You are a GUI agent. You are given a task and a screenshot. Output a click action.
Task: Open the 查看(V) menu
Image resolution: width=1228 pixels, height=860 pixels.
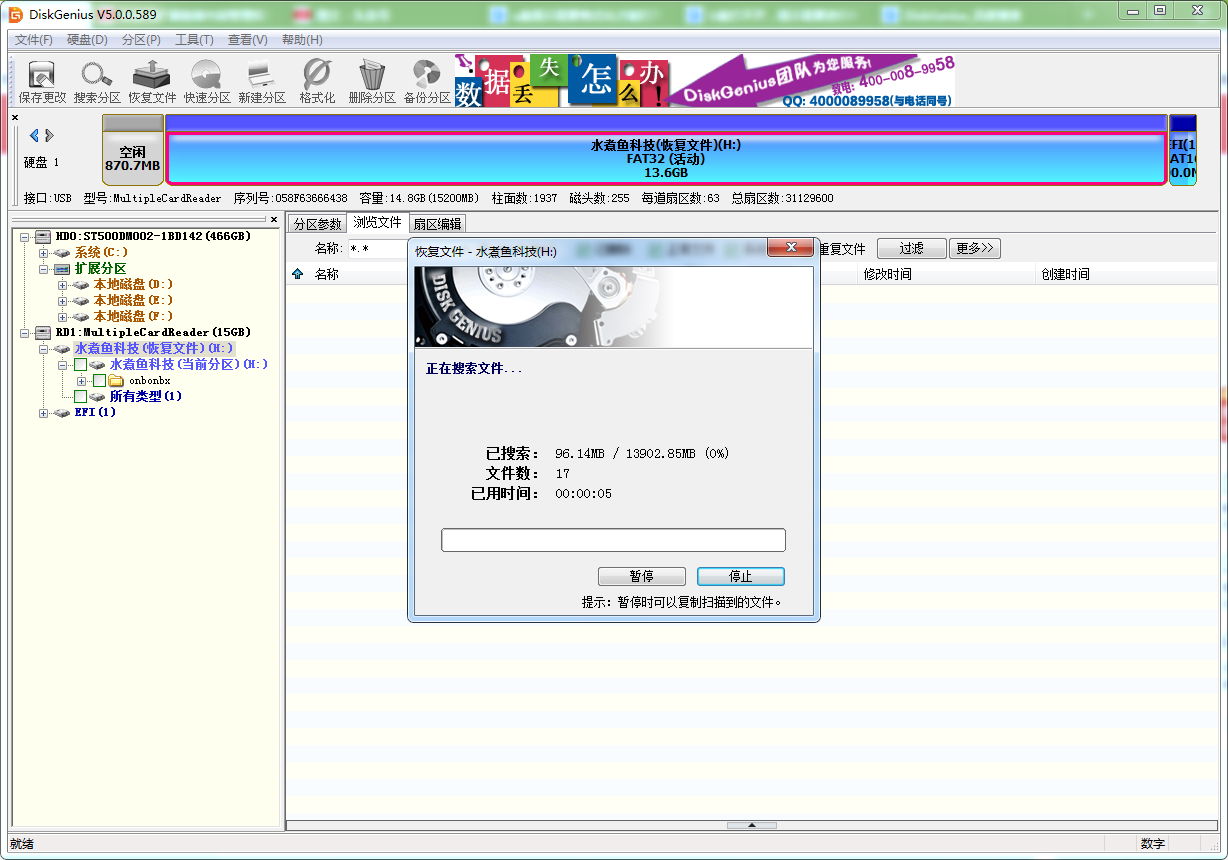coord(247,40)
